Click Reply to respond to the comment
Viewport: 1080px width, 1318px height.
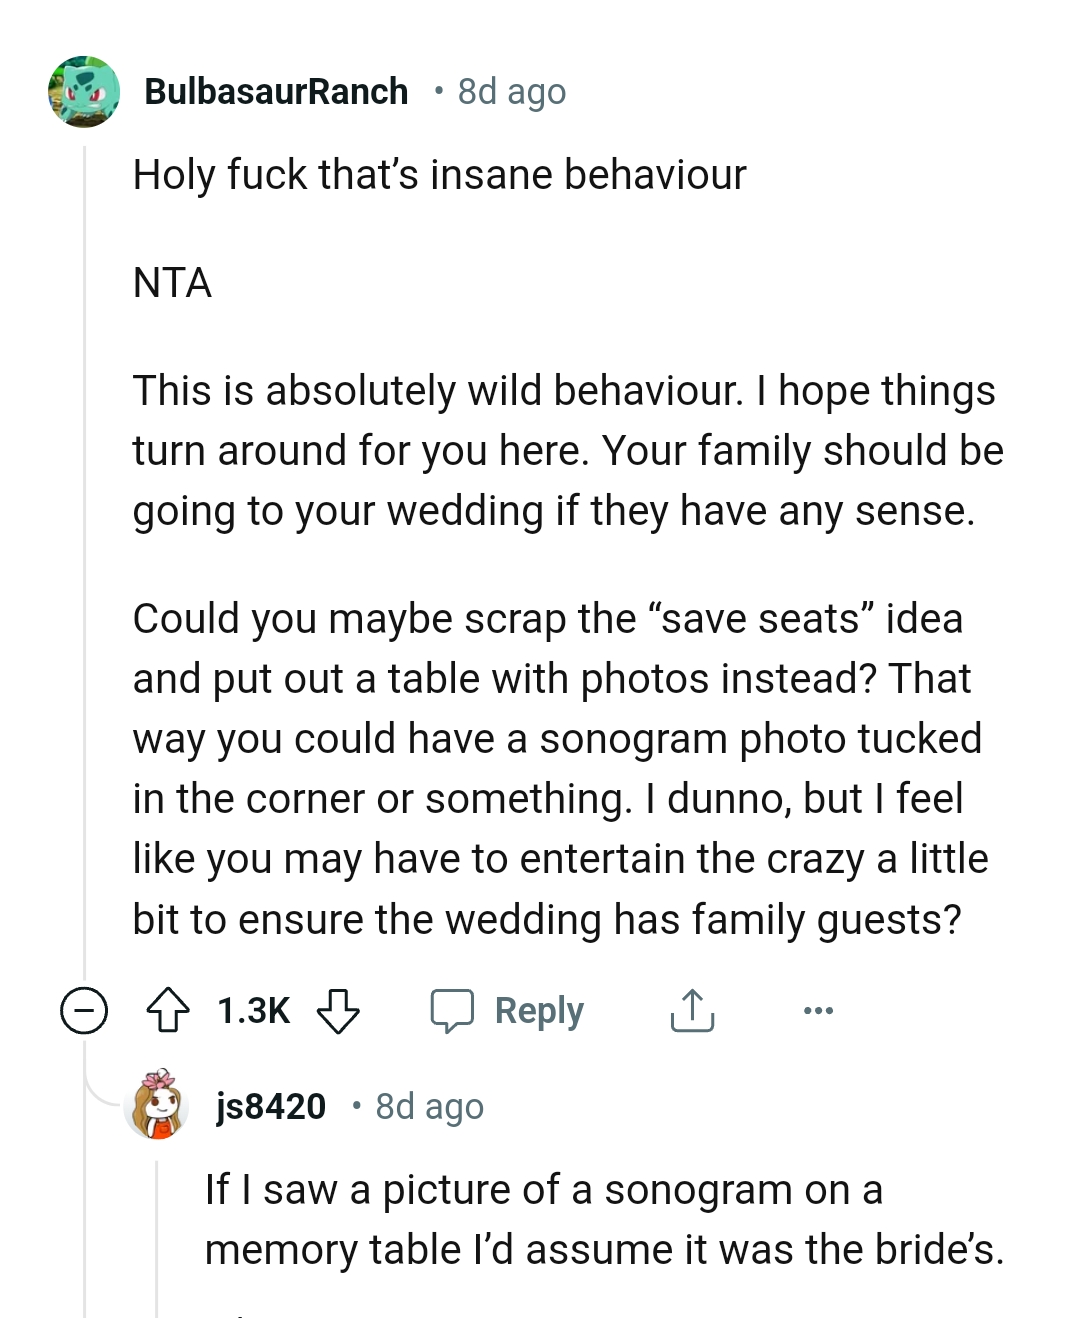point(540,1010)
